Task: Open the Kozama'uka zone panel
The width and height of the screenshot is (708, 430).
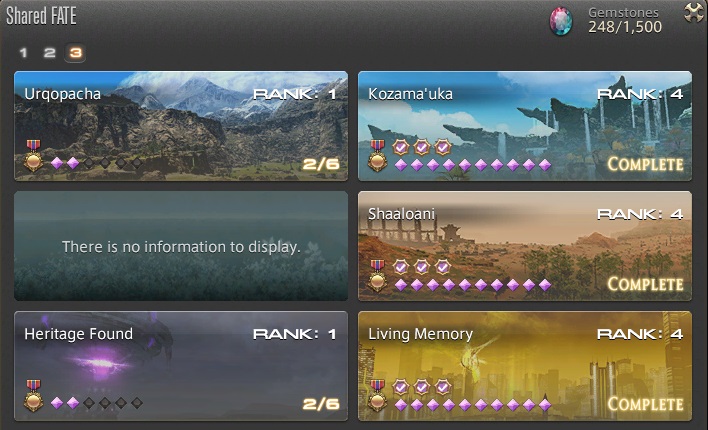Action: click(x=525, y=126)
